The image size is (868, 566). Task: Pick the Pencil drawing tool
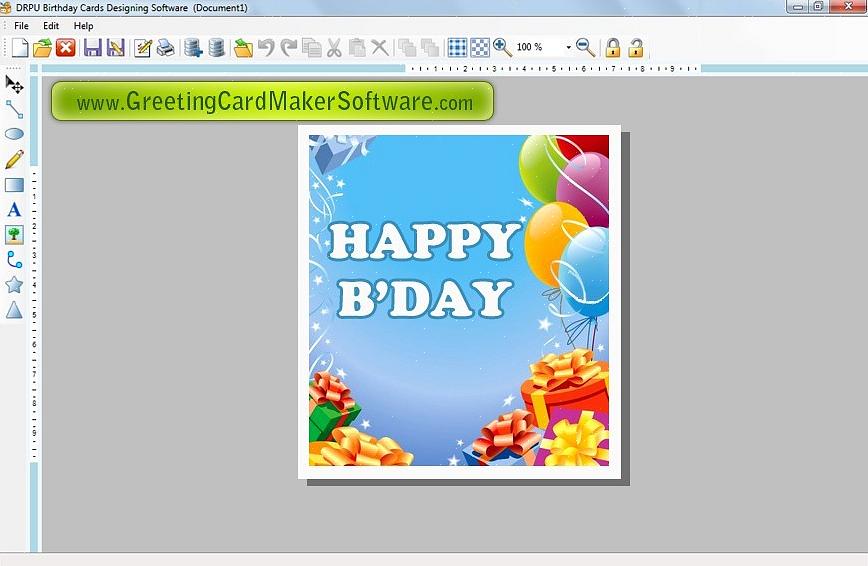coord(14,160)
